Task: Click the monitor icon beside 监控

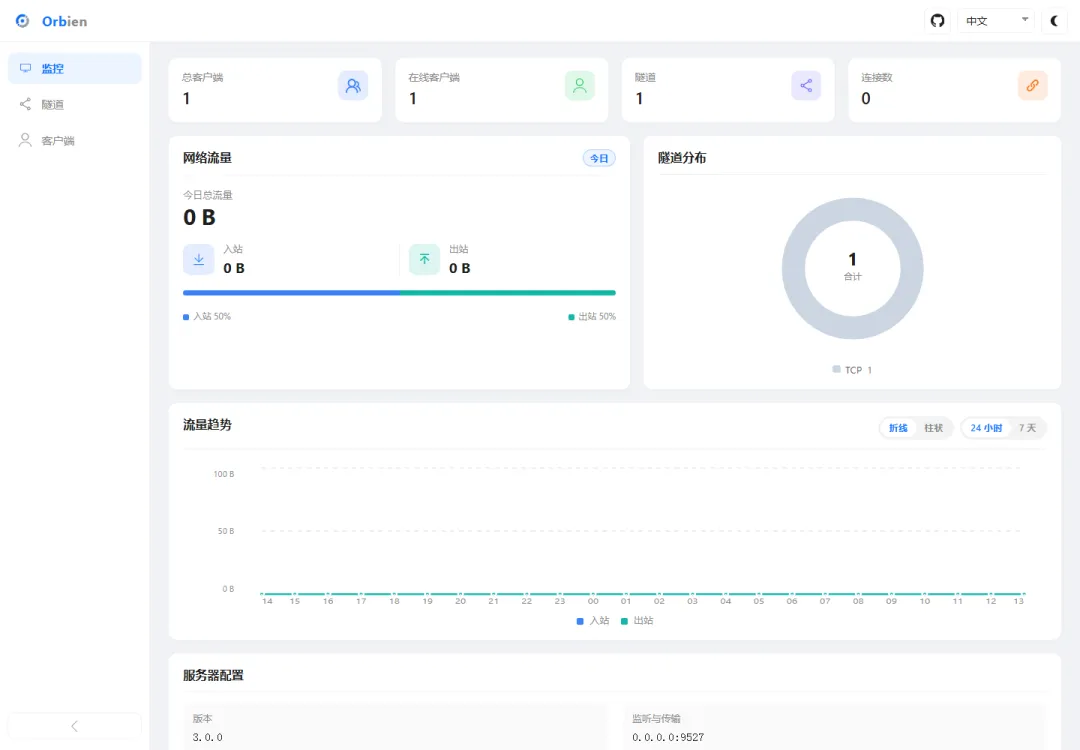Action: click(25, 68)
